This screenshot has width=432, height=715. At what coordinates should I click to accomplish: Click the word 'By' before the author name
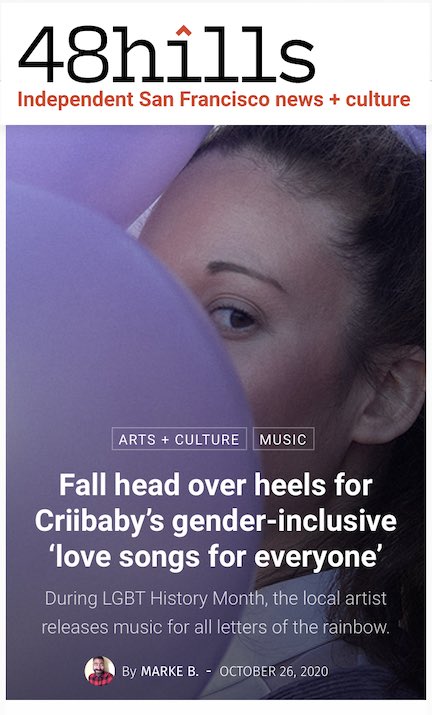tap(129, 671)
